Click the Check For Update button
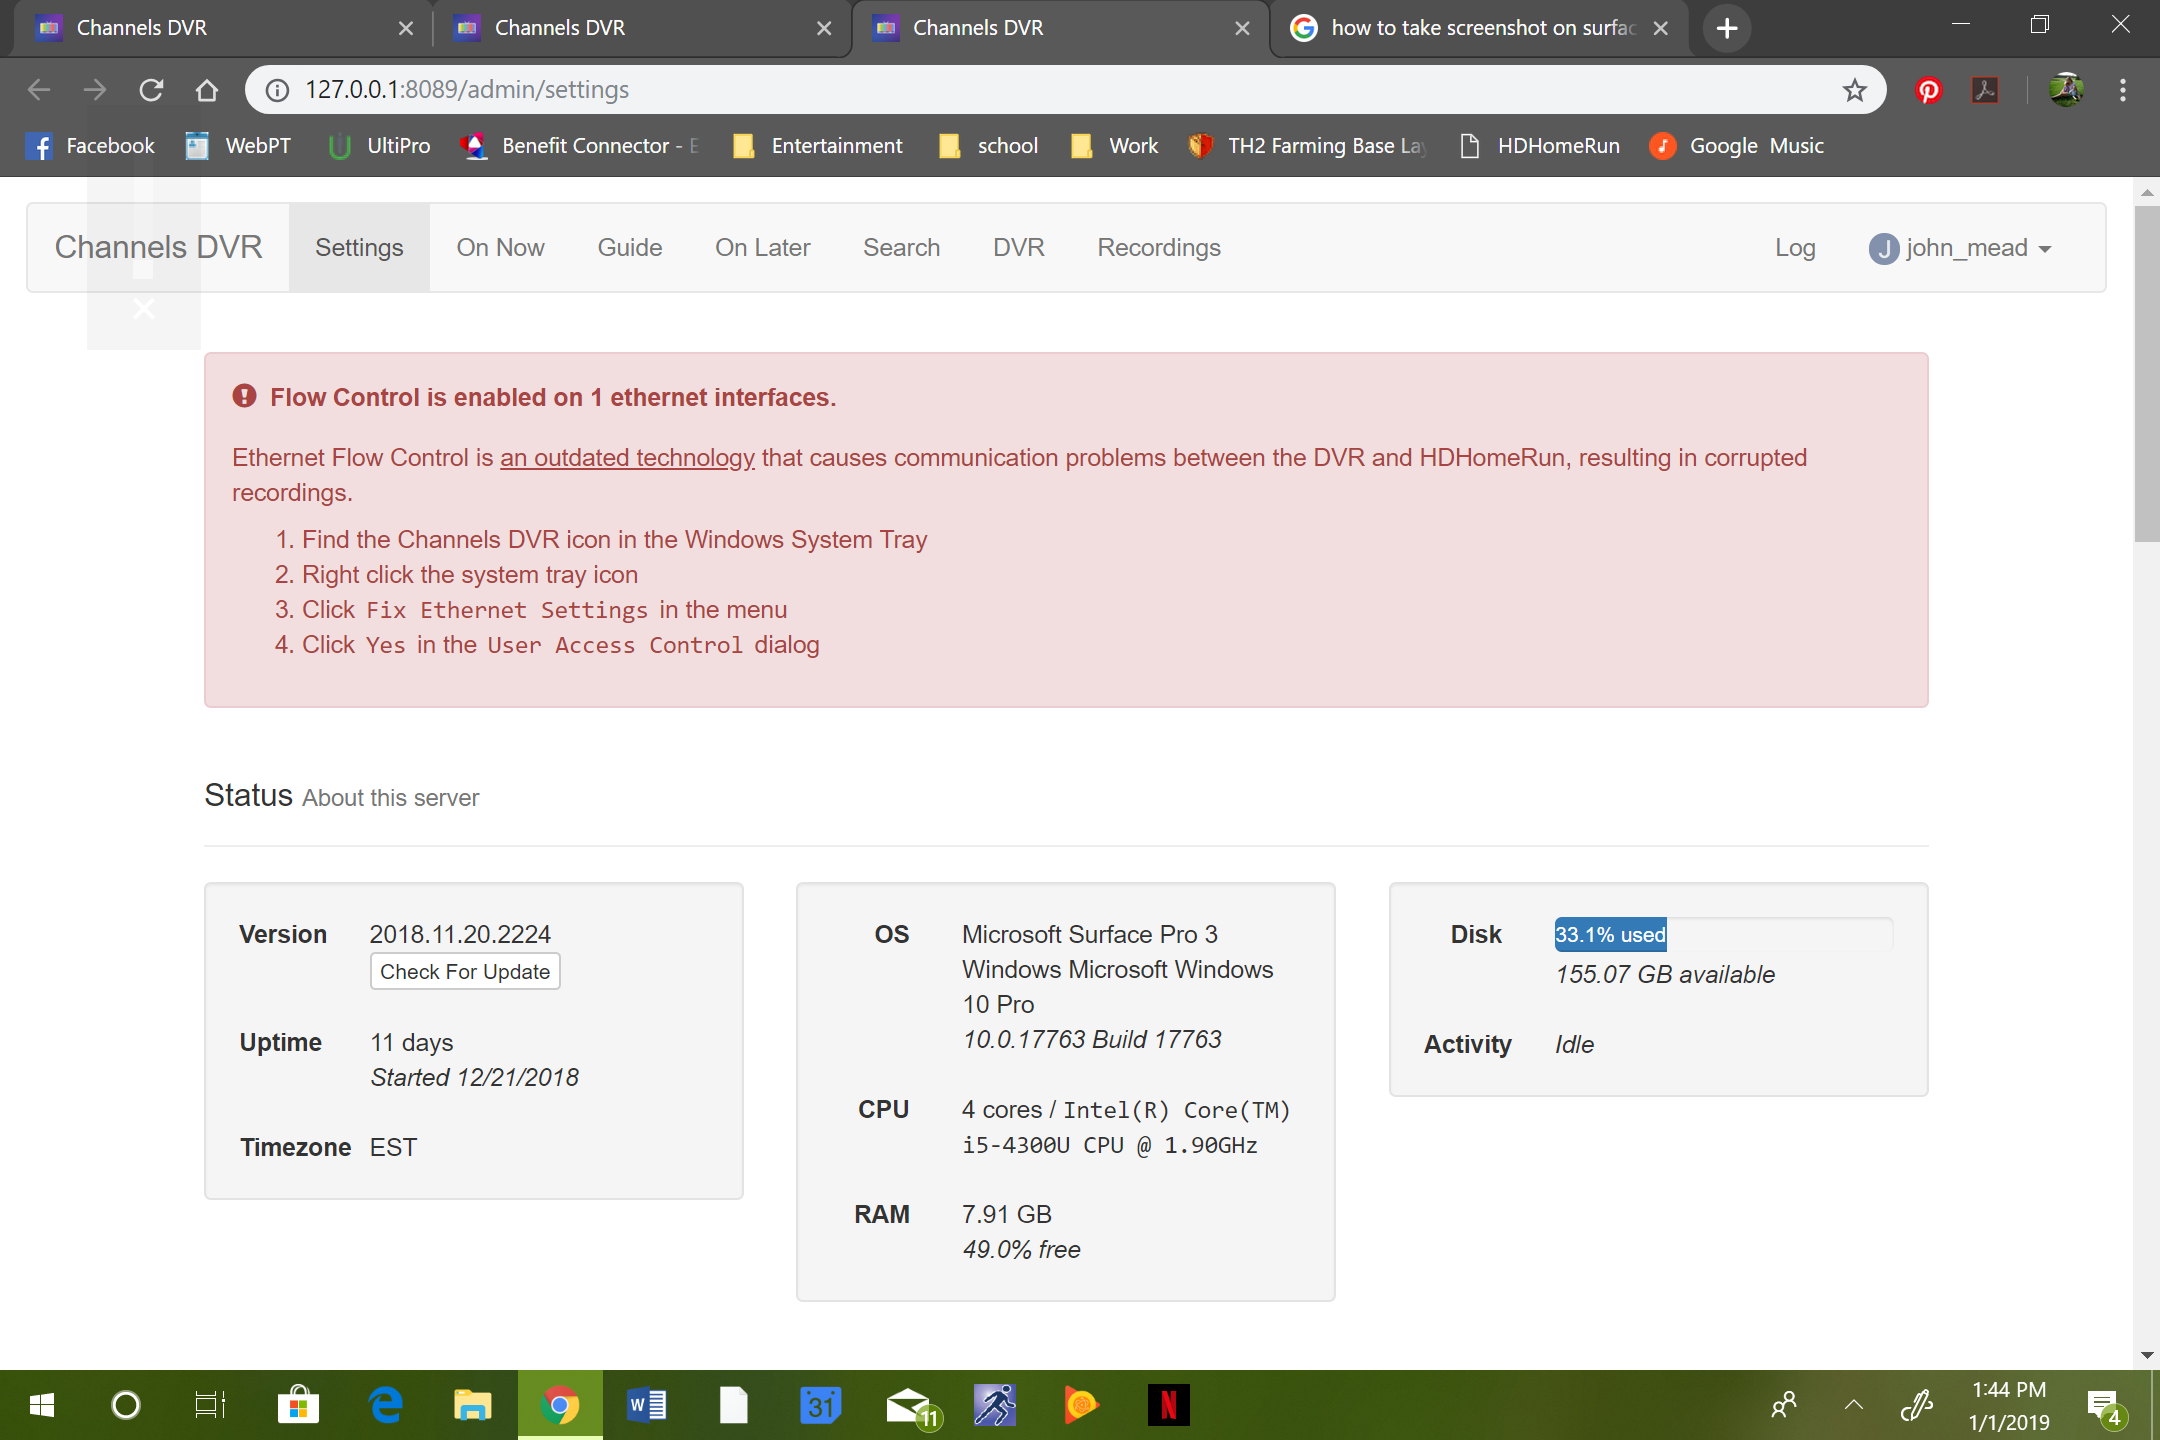Image resolution: width=2160 pixels, height=1440 pixels. (x=464, y=970)
